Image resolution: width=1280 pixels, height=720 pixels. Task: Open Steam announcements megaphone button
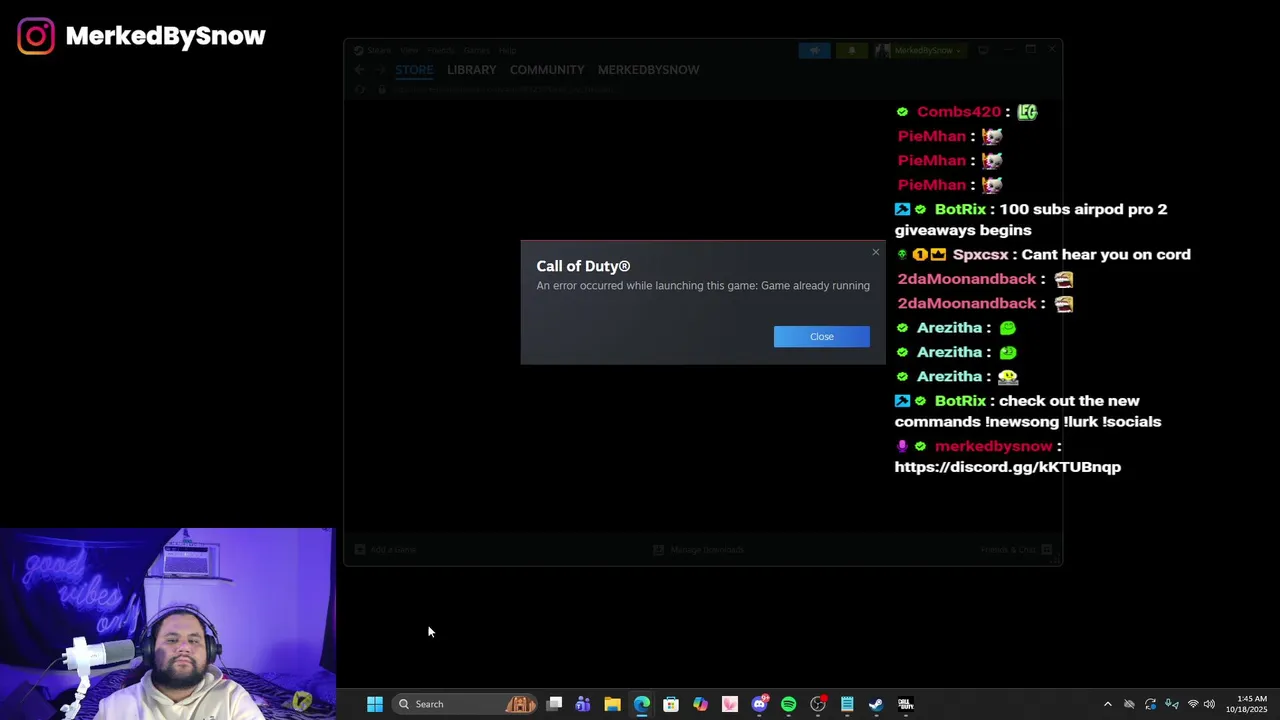[814, 50]
